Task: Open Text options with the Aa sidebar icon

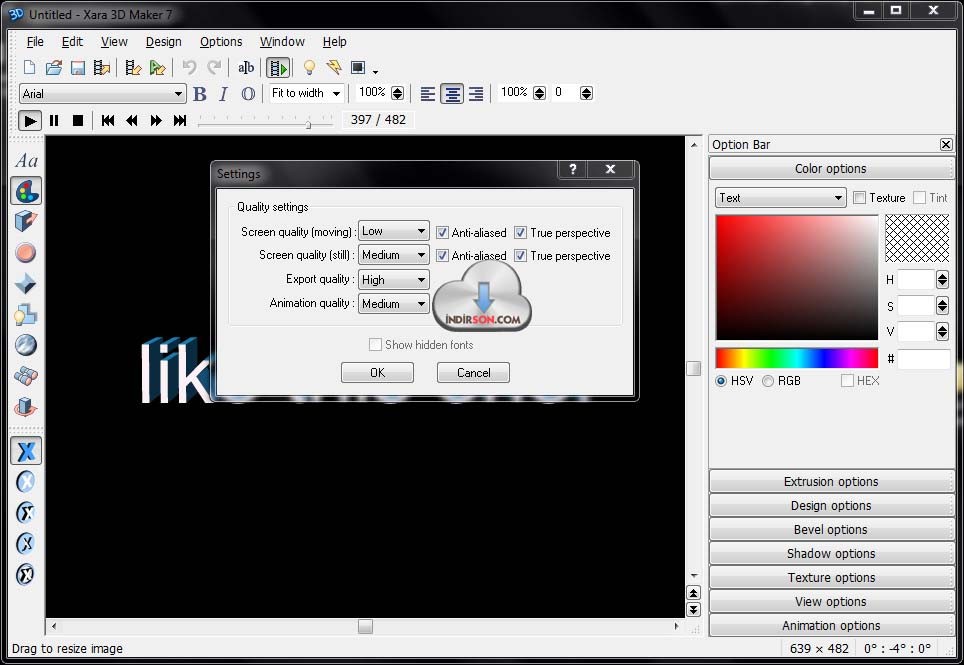Action: [x=26, y=161]
